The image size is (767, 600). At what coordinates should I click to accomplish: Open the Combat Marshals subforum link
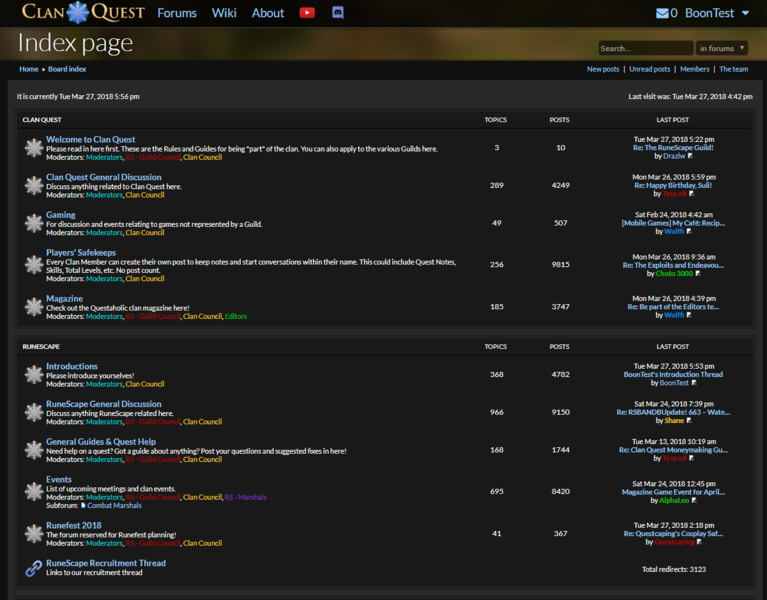coord(114,505)
